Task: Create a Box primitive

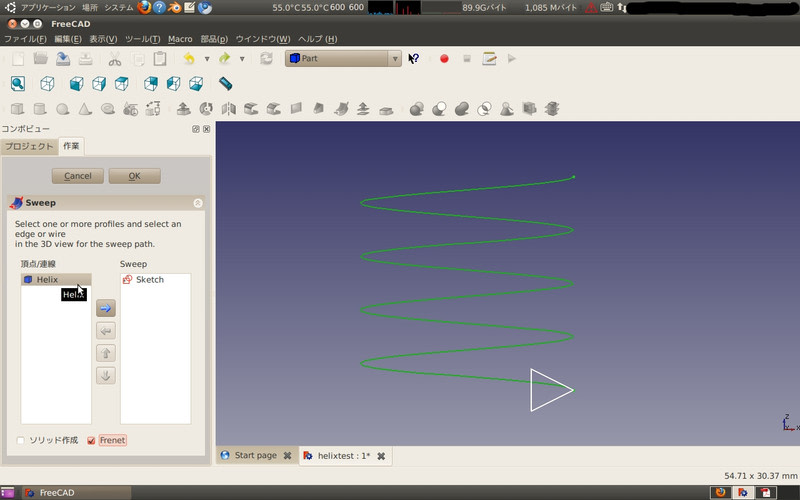Action: point(17,109)
